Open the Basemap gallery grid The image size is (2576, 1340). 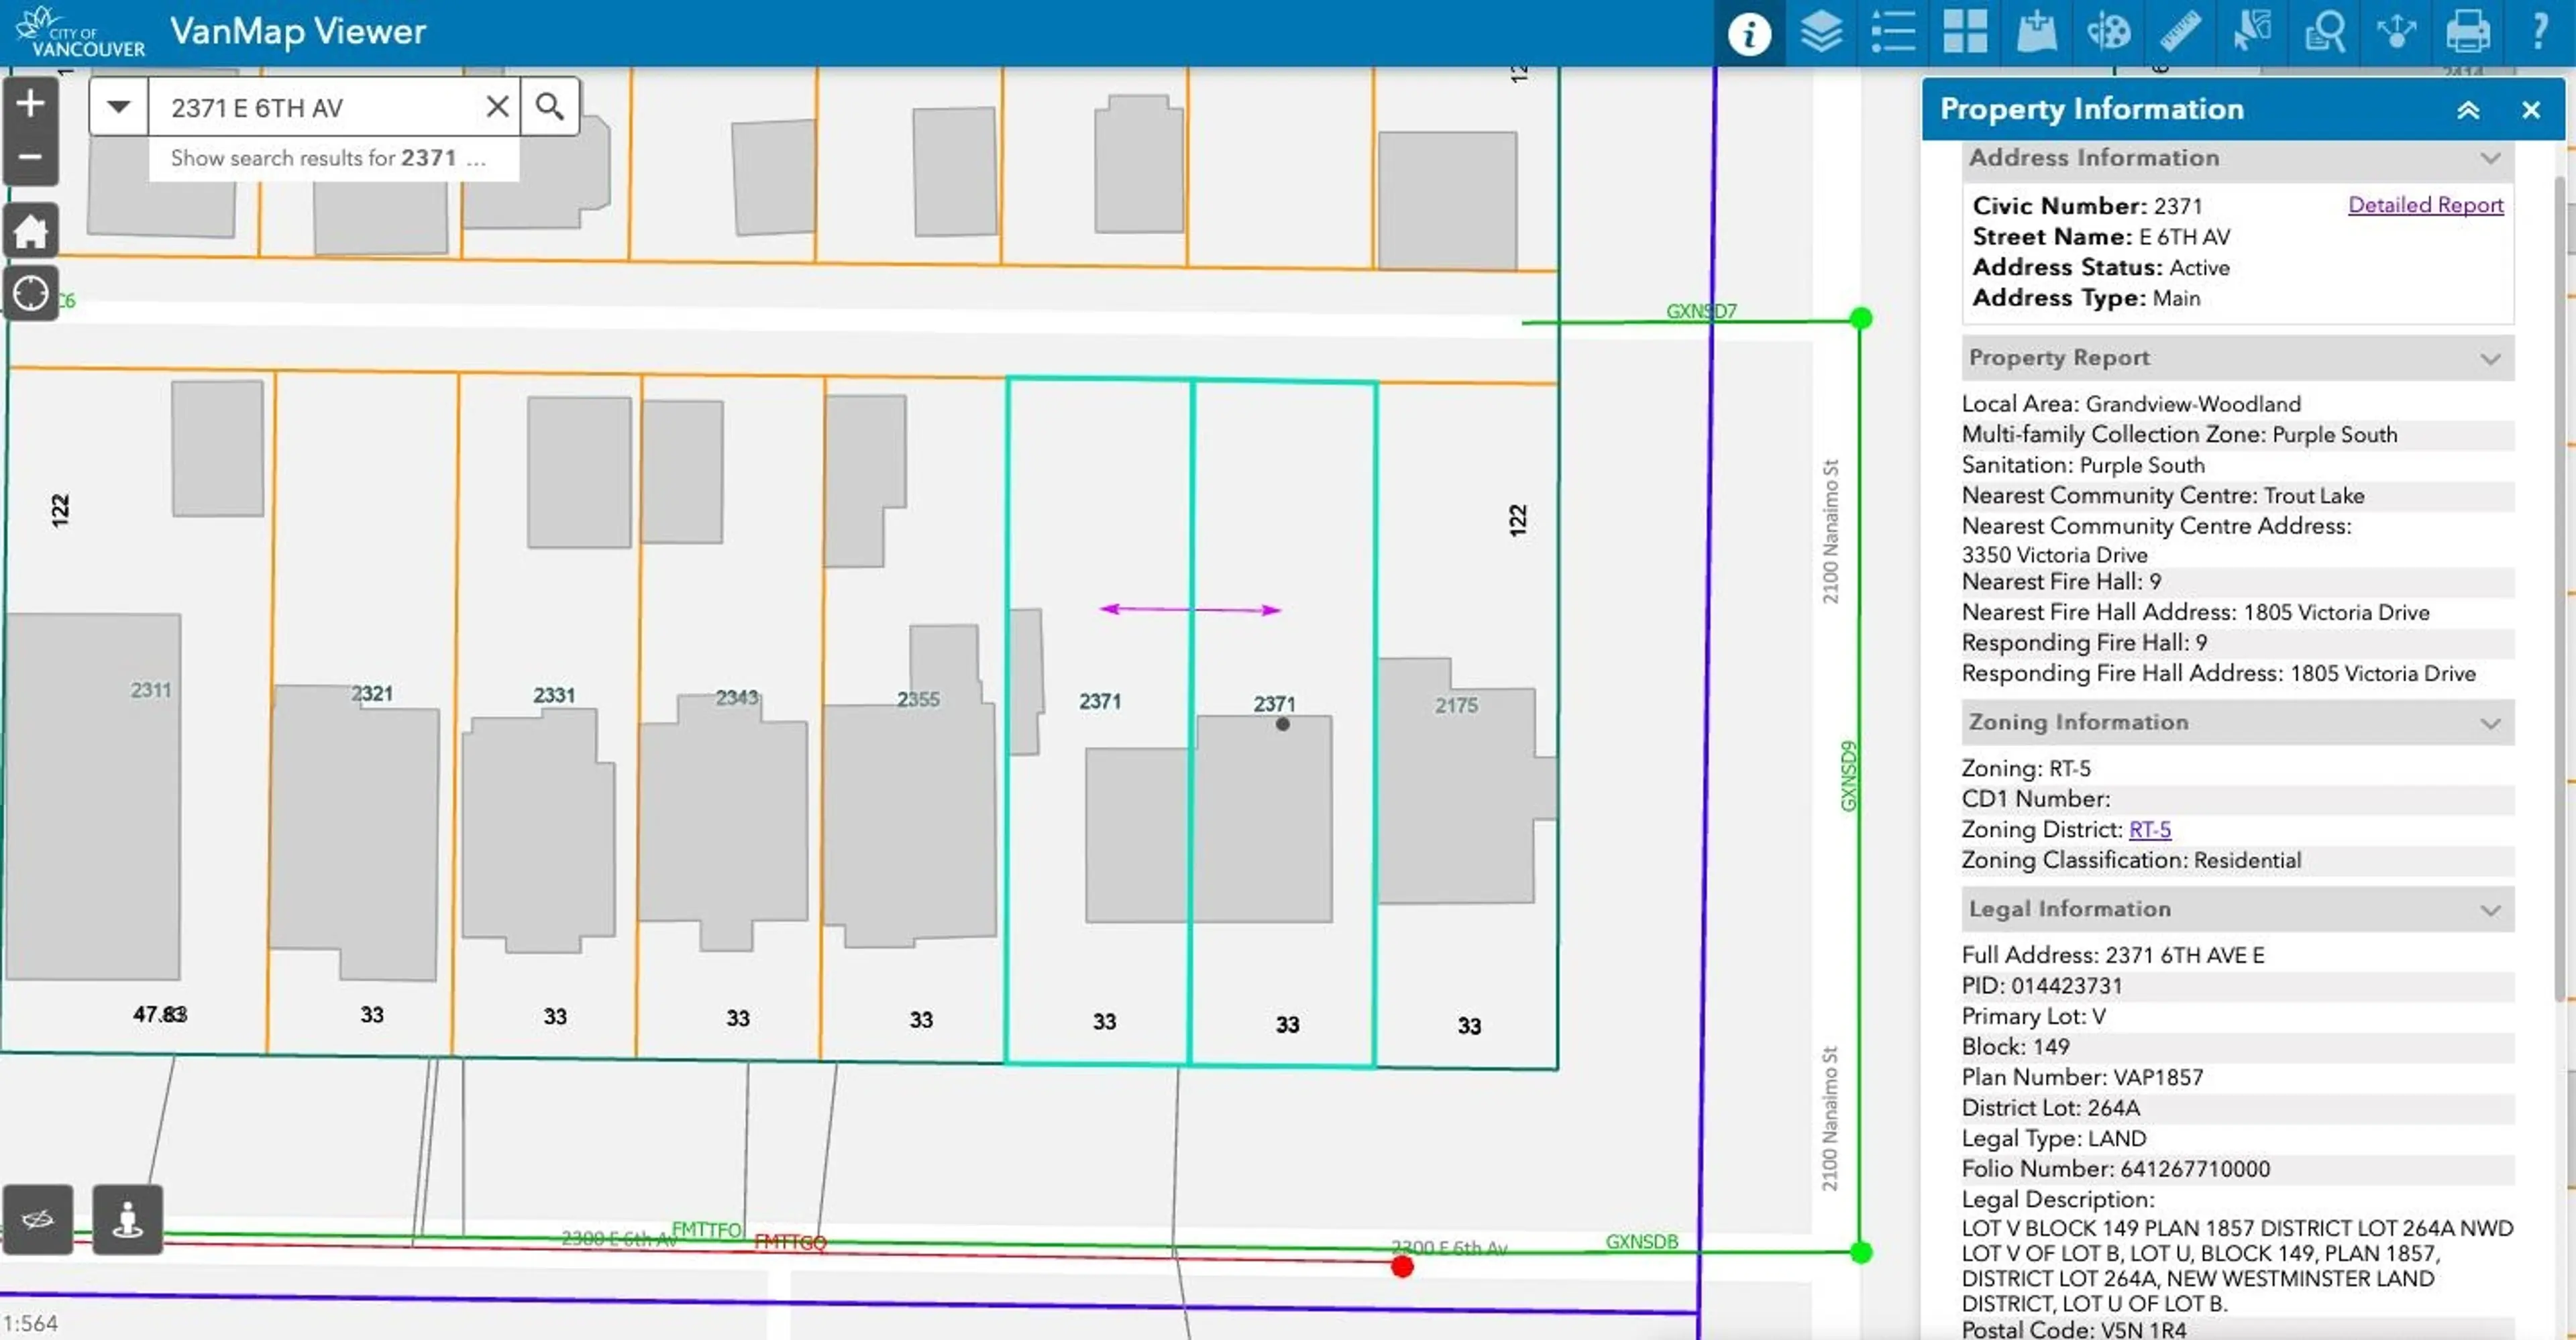click(1964, 32)
